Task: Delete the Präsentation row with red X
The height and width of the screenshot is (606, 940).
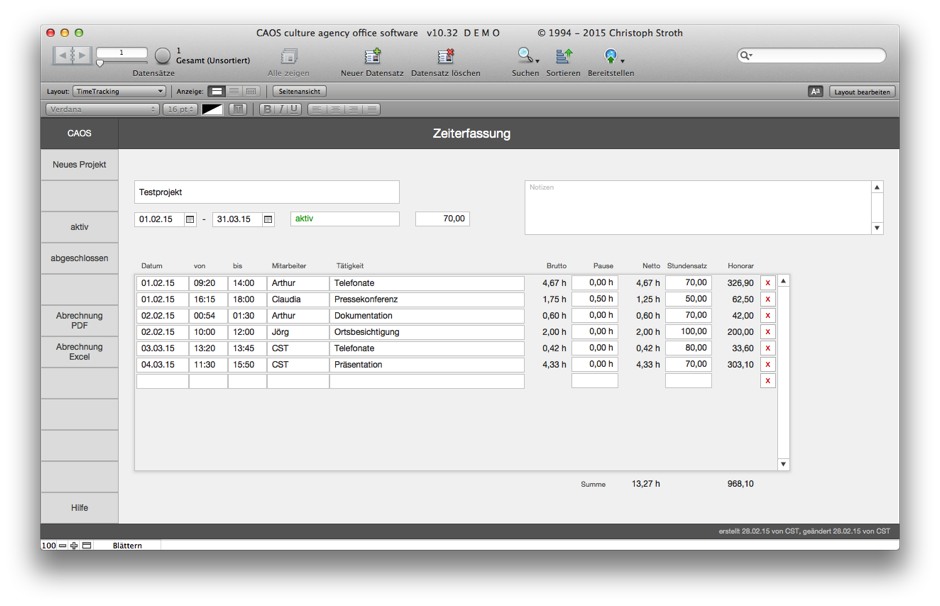Action: [767, 364]
